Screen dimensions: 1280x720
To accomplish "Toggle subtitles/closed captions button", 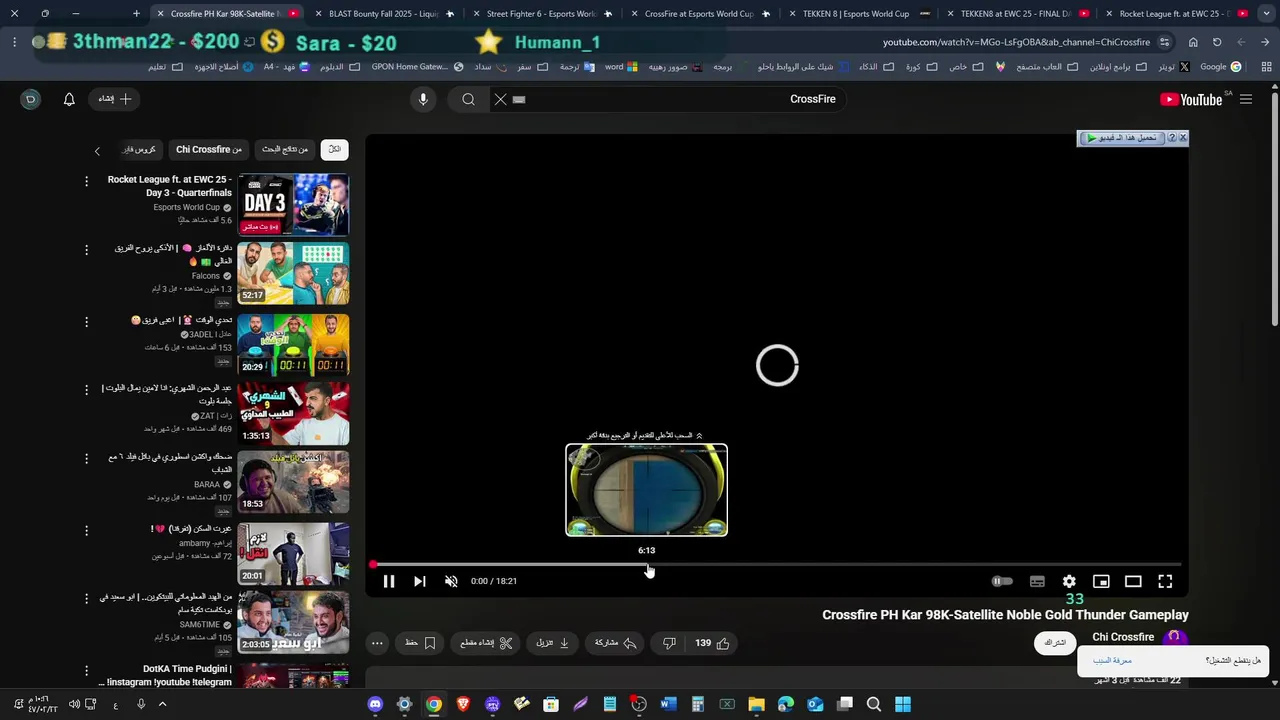I will click(x=1037, y=581).
